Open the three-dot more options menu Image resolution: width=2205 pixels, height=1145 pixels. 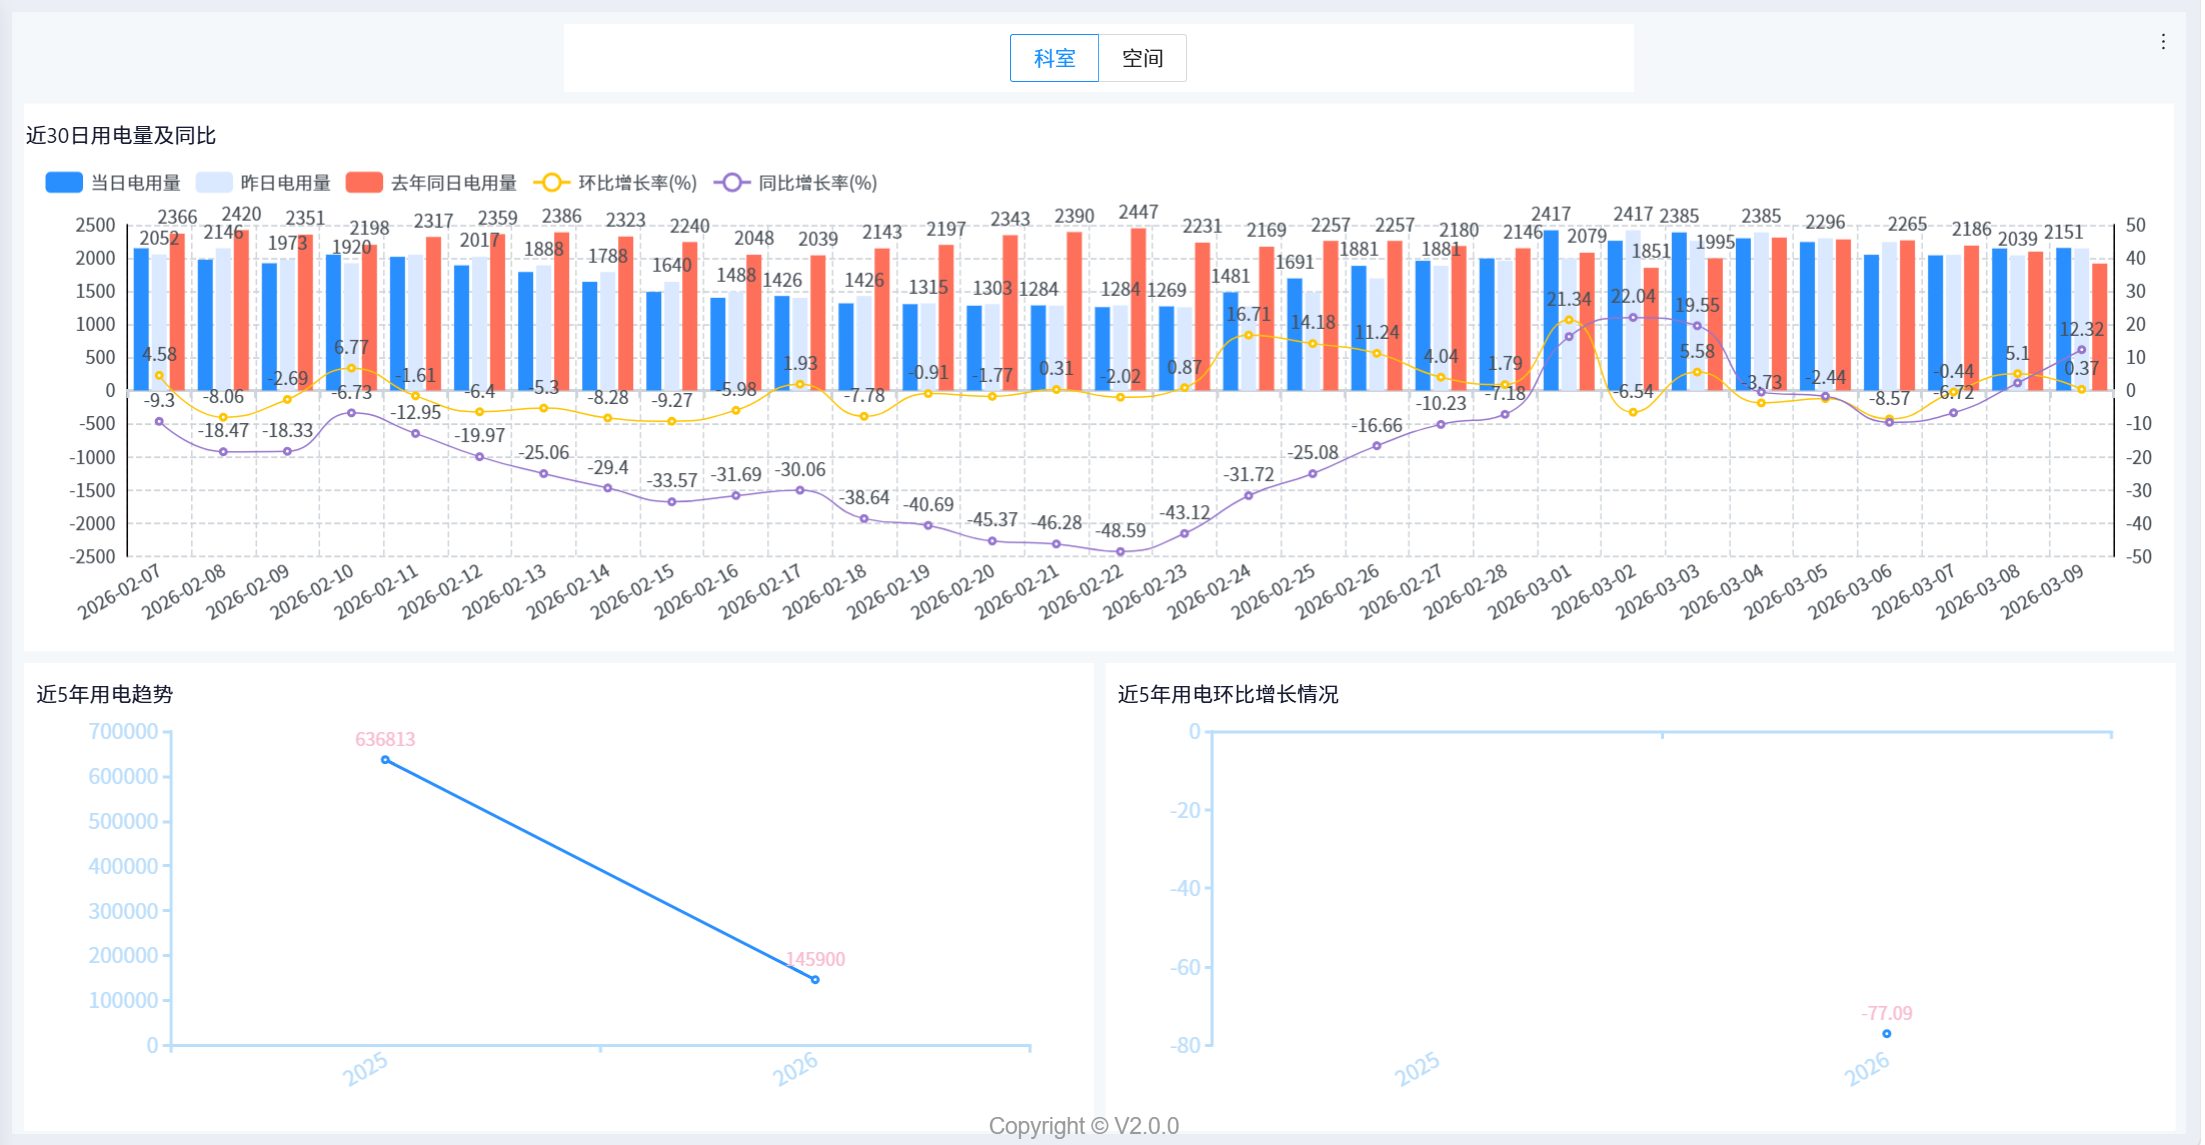[2163, 42]
